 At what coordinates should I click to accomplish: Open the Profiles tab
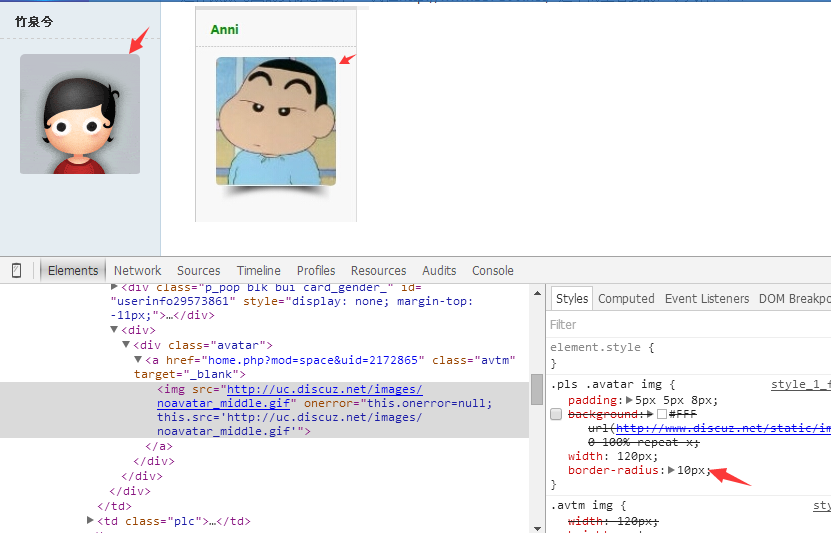316,270
